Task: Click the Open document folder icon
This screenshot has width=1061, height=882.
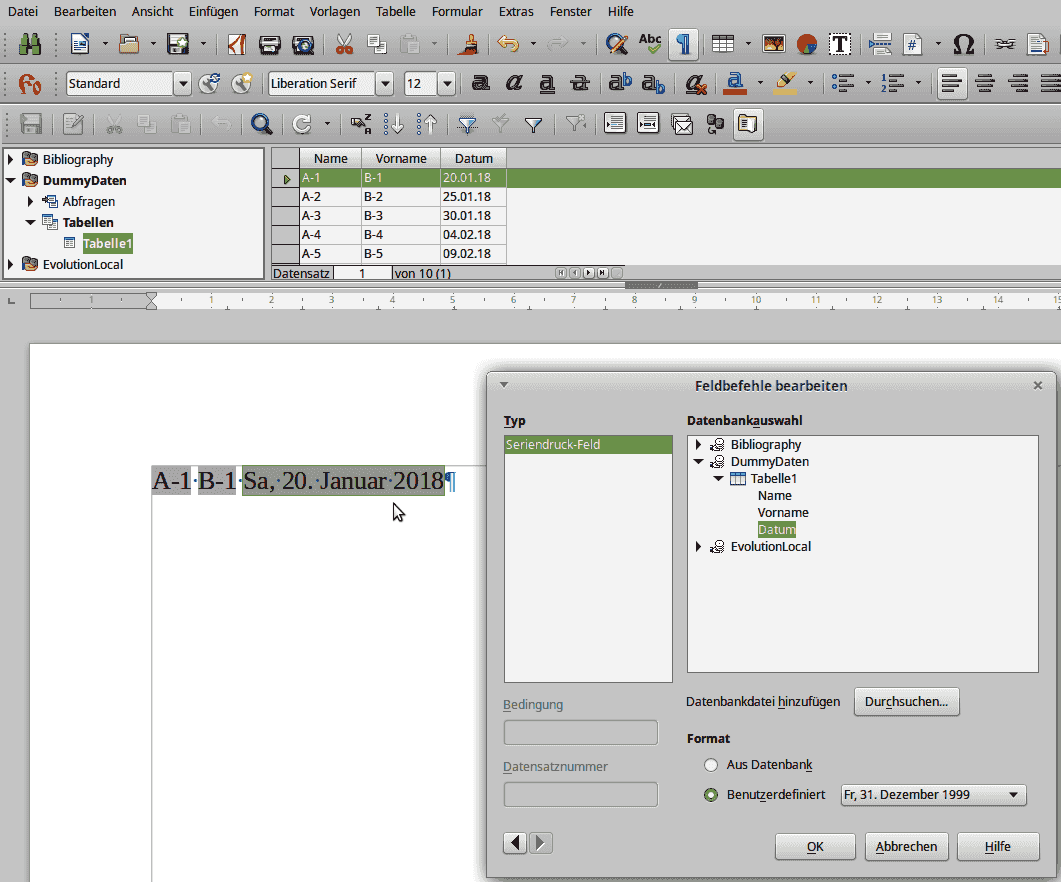Action: (129, 45)
